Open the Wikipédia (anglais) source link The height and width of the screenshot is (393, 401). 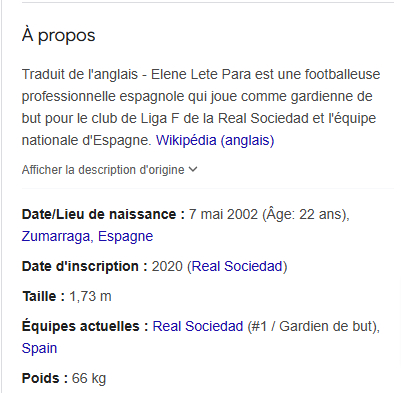coord(215,140)
